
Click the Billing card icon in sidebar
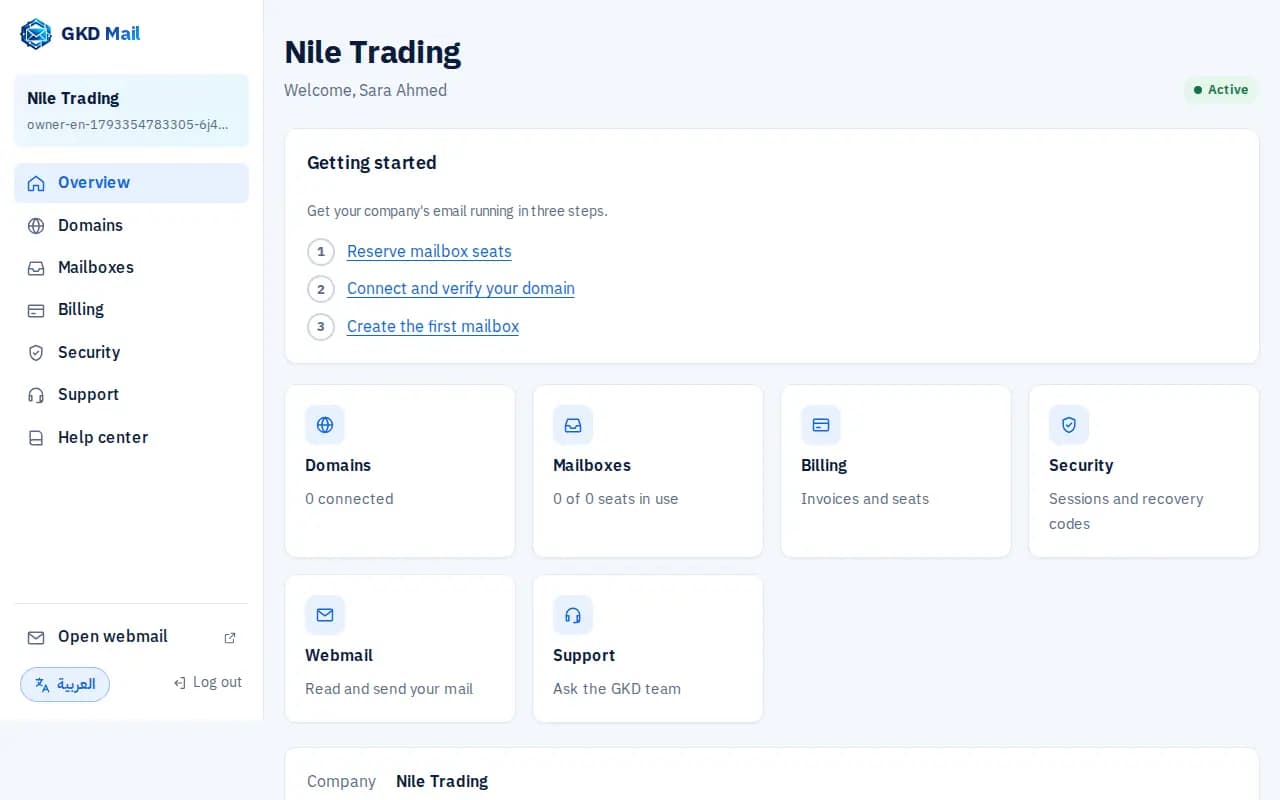click(x=36, y=310)
